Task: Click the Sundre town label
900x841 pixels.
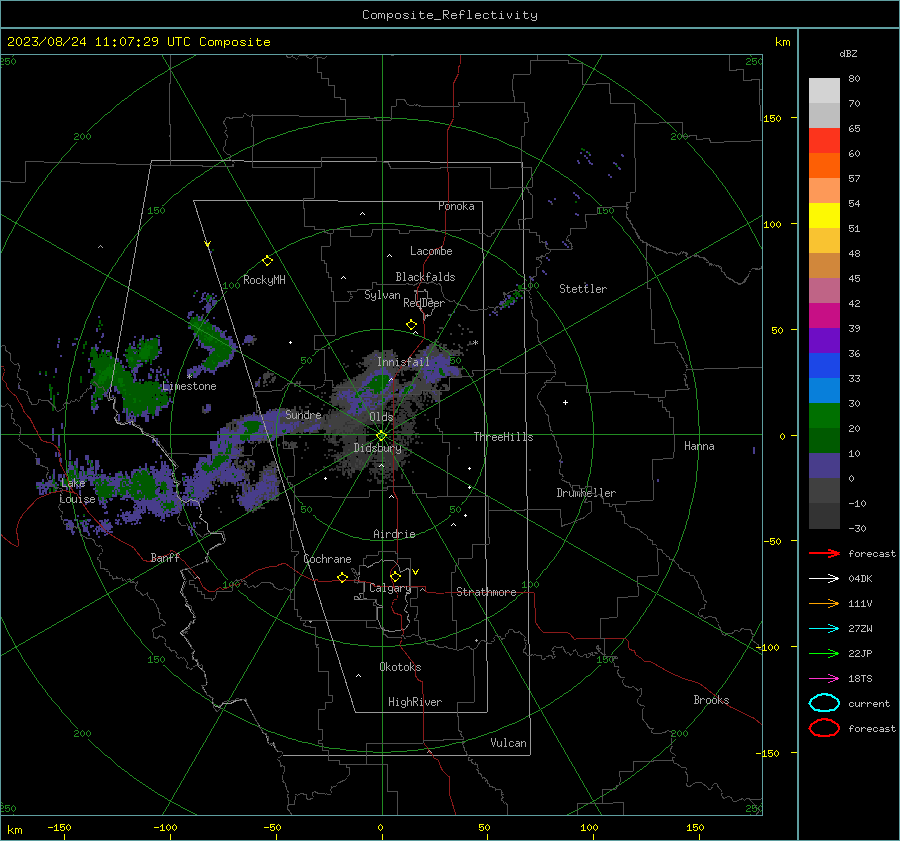Action: coord(303,415)
